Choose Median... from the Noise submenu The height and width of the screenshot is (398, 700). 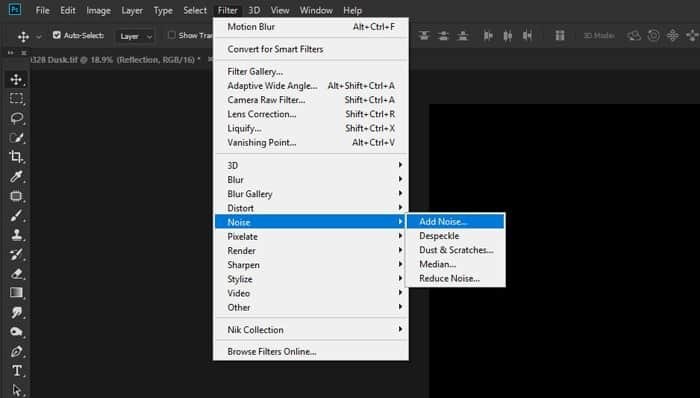point(455,265)
